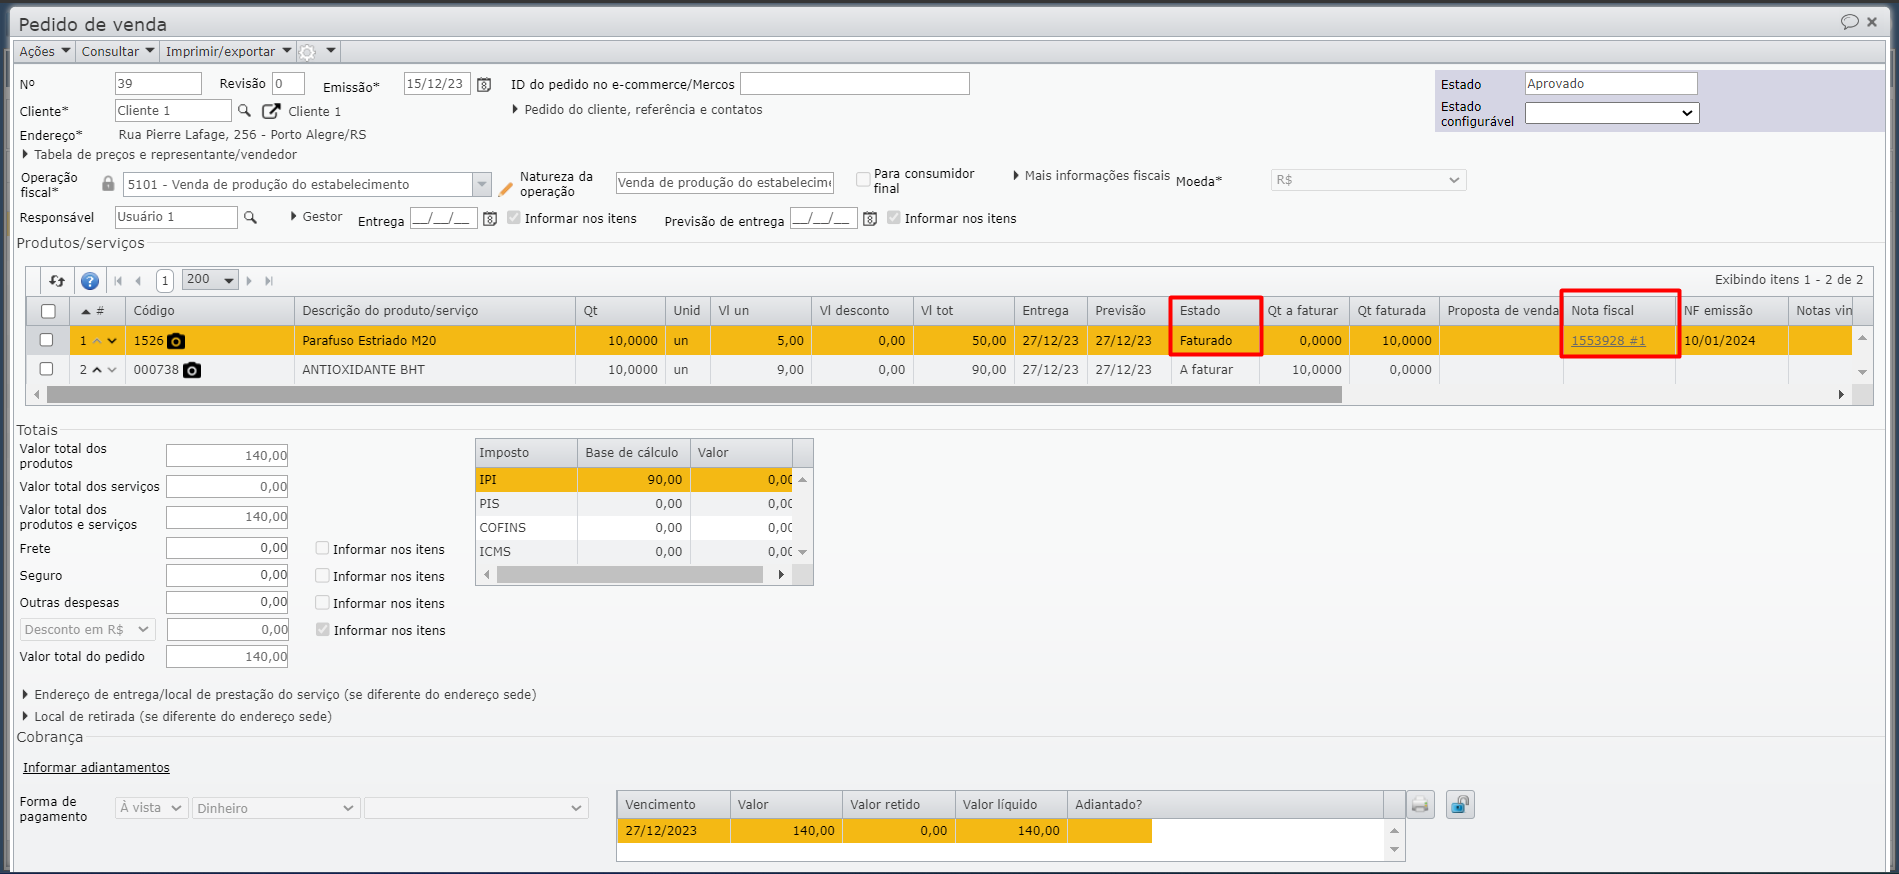
Task: Click the Nº order number field
Action: pyautogui.click(x=158, y=84)
